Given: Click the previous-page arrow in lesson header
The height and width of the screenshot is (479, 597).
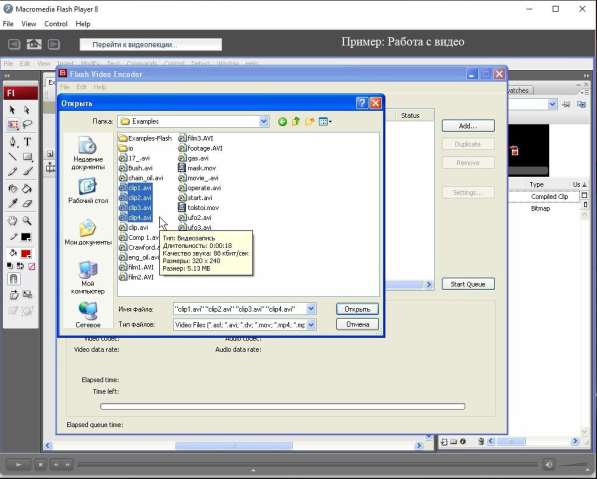Looking at the screenshot, I should point(14,44).
